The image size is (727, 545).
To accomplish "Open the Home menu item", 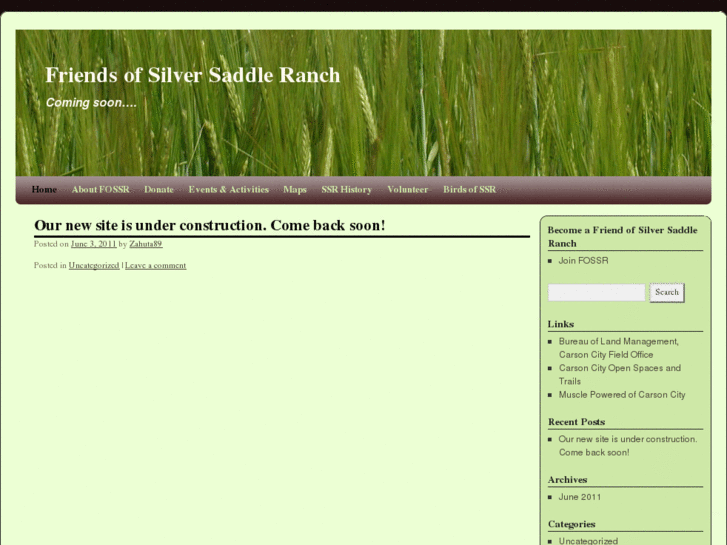I will click(x=44, y=189).
